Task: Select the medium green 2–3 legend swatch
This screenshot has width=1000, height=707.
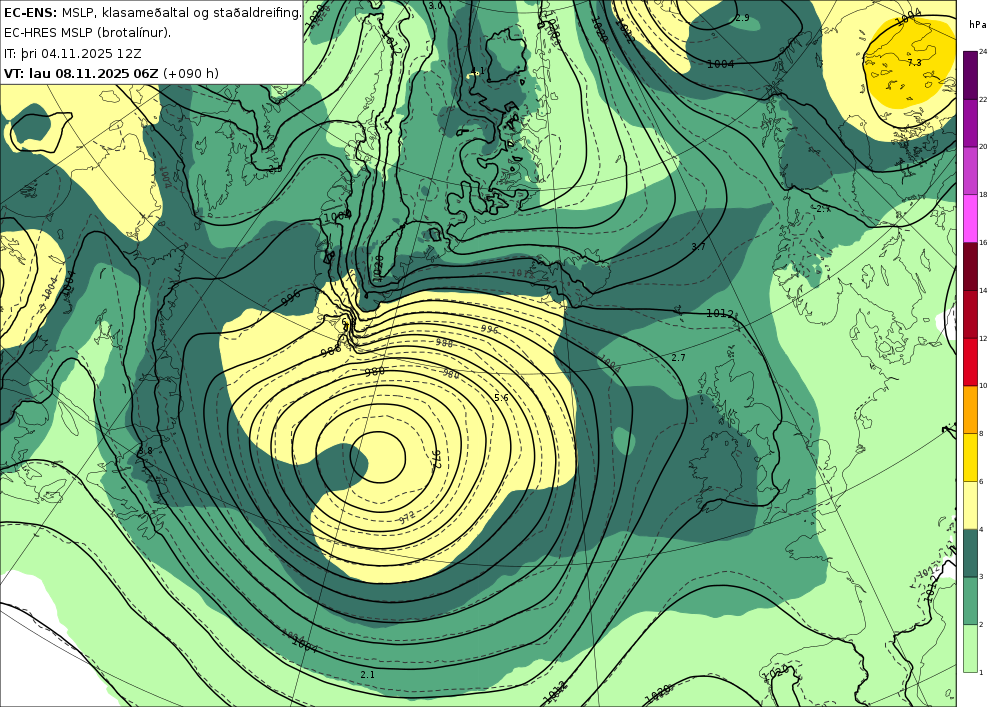Action: [x=970, y=601]
